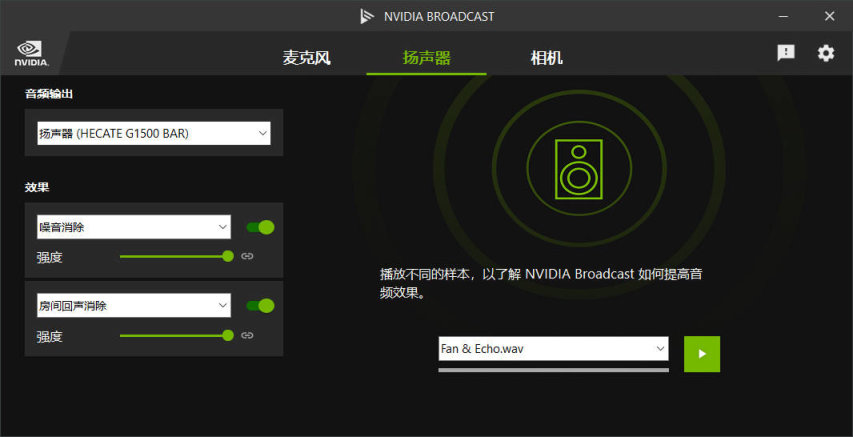Image resolution: width=853 pixels, height=437 pixels.
Task: Toggle off the 噪音消除 effect switch
Action: (x=260, y=227)
